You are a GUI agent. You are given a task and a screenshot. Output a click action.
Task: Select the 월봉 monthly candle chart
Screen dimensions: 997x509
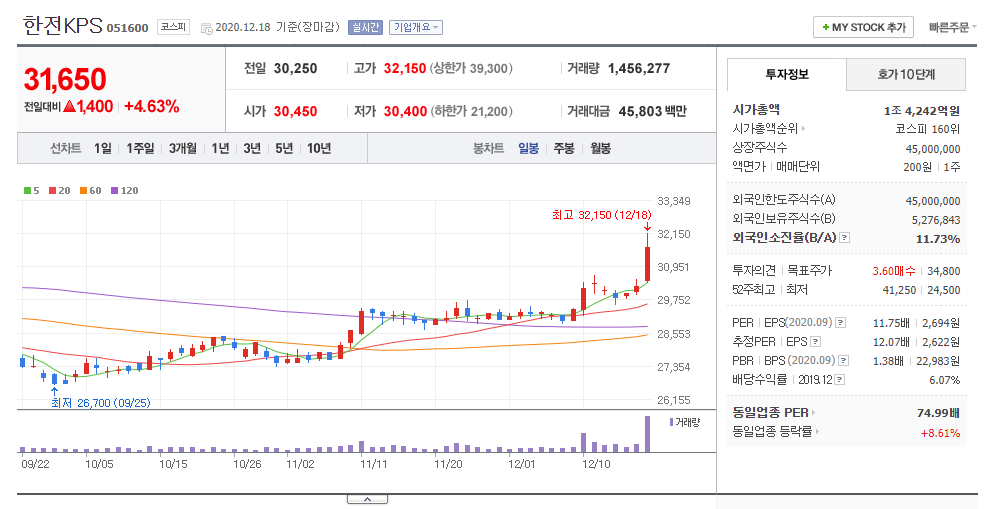click(600, 149)
